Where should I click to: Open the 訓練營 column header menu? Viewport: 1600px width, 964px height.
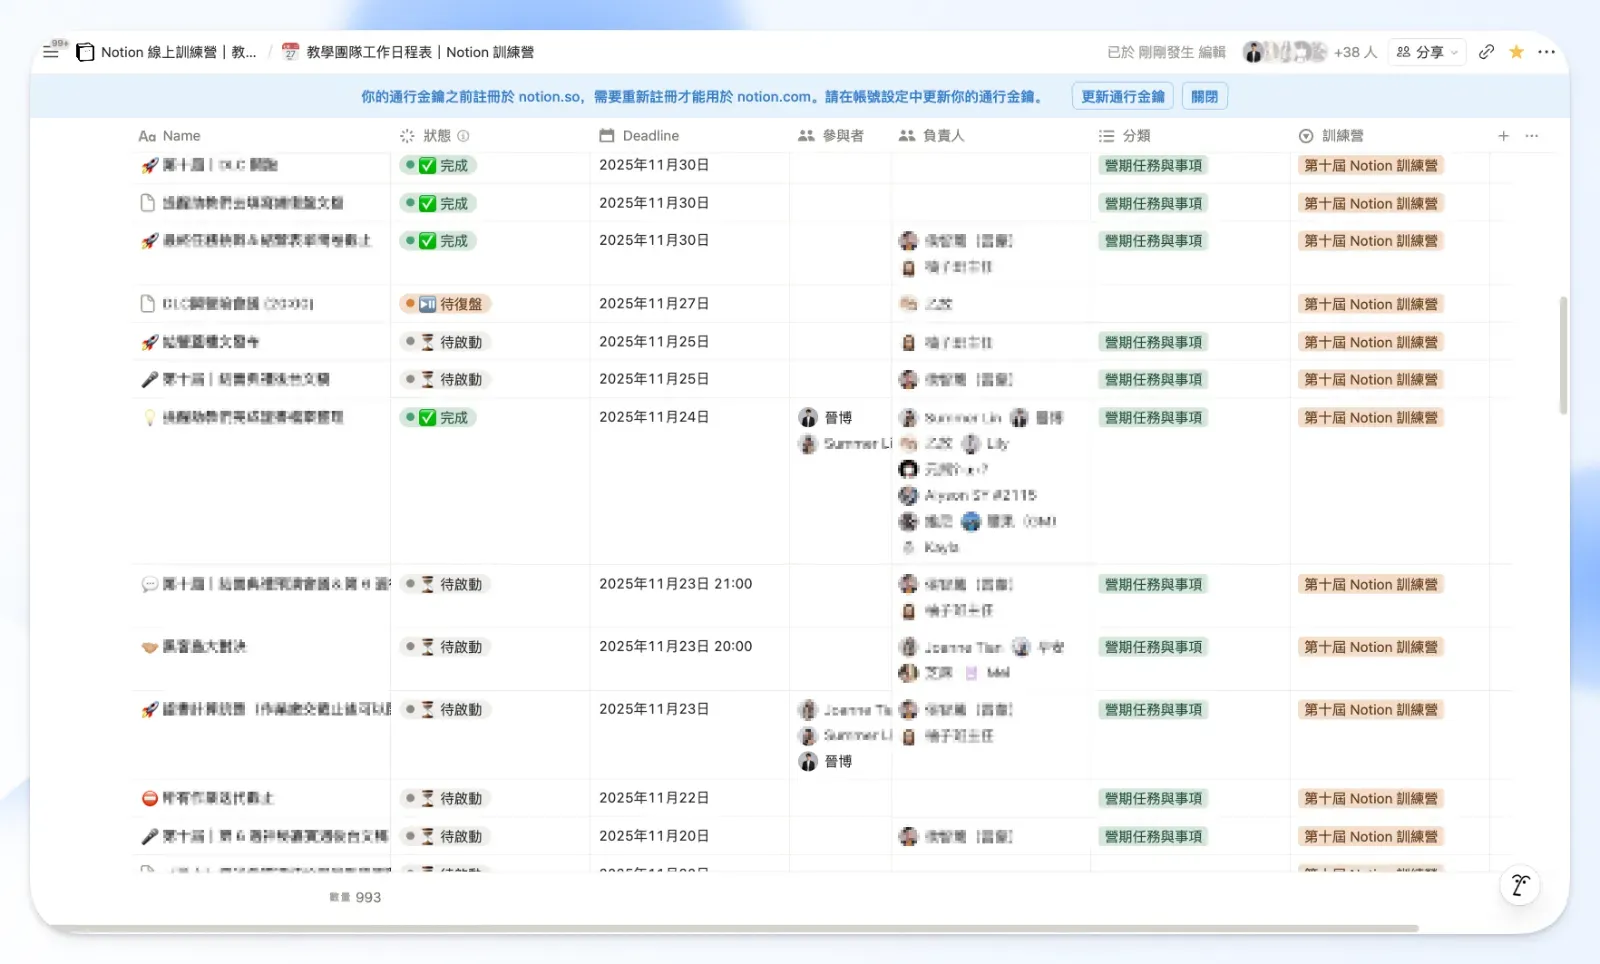(x=1331, y=136)
